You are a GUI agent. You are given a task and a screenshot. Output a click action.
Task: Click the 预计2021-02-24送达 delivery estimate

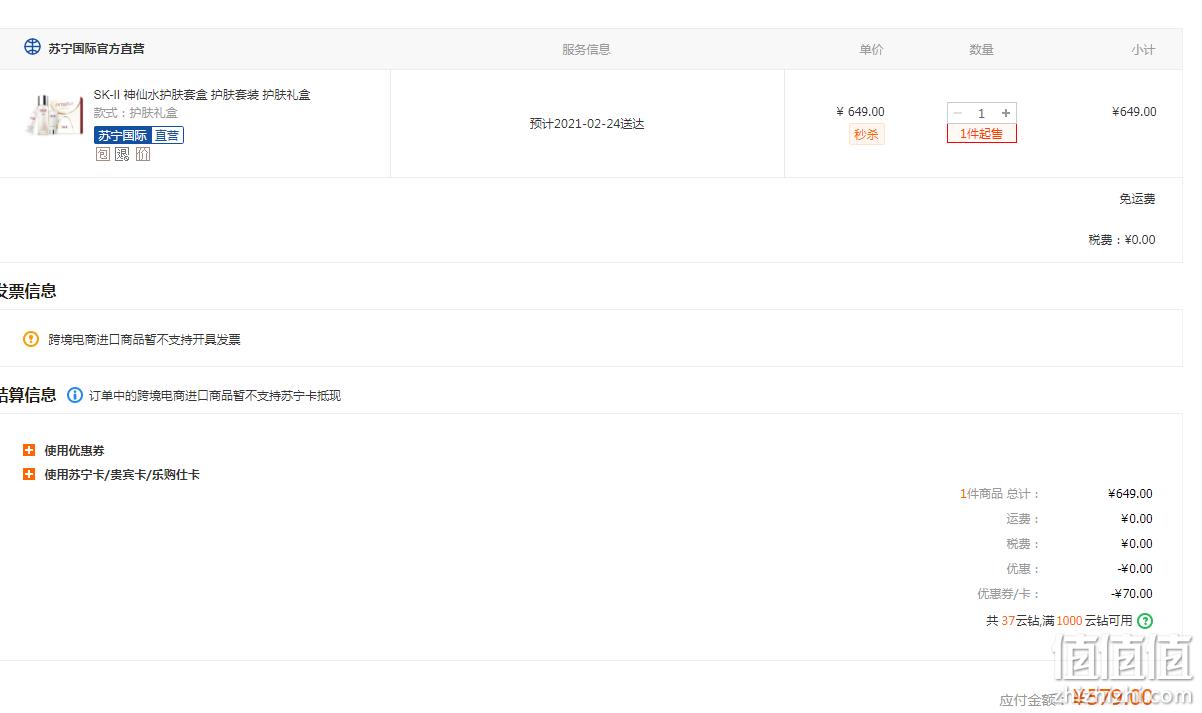[x=587, y=124]
